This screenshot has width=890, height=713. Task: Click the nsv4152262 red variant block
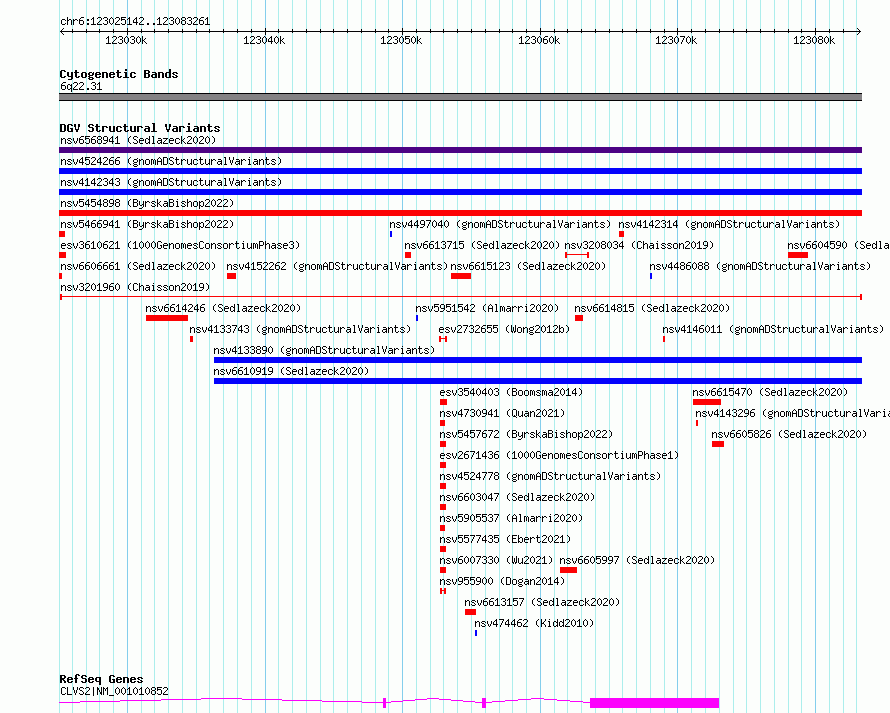(x=231, y=276)
